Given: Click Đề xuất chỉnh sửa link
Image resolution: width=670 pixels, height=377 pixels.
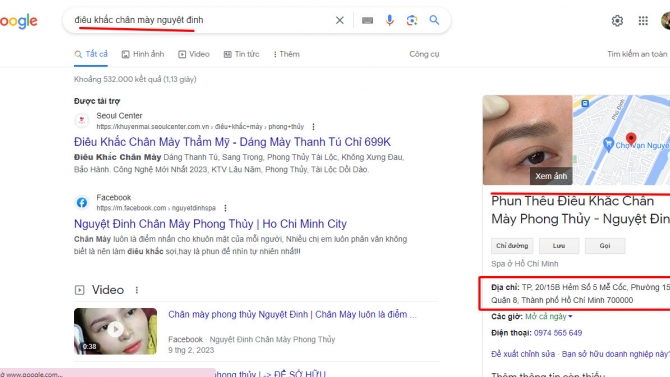Looking at the screenshot, I should [x=523, y=354].
